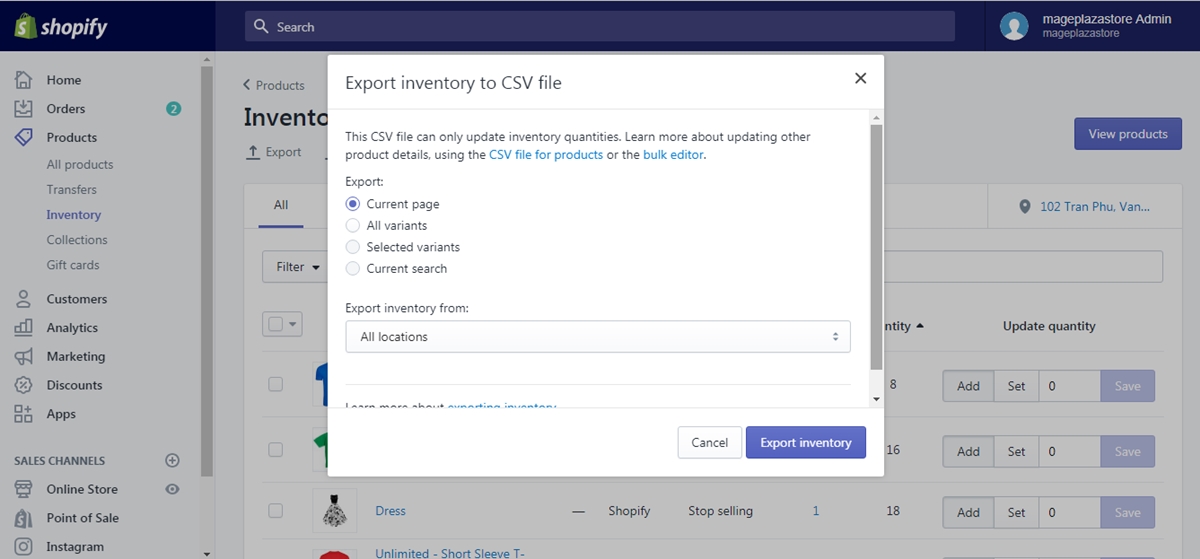Click Cancel in export dialog
The height and width of the screenshot is (559, 1200).
click(x=710, y=443)
